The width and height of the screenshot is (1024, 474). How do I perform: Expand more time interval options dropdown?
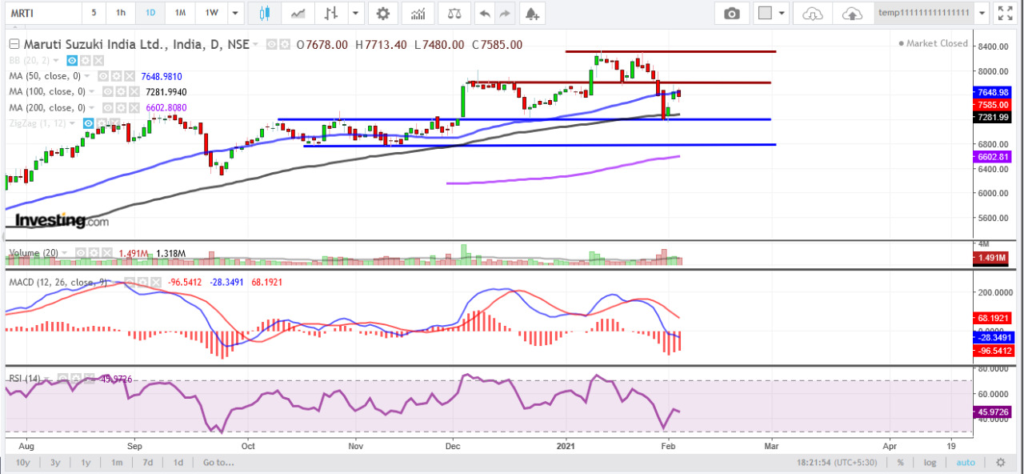tap(236, 13)
